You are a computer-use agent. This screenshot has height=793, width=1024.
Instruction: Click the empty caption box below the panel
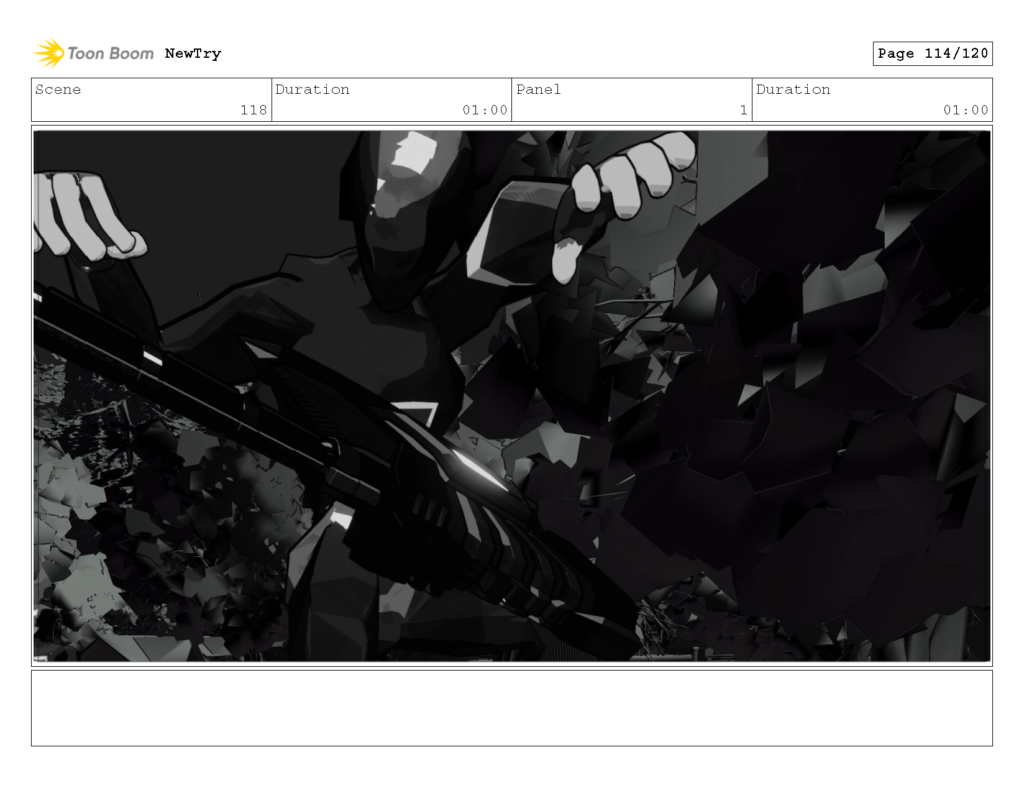(512, 710)
